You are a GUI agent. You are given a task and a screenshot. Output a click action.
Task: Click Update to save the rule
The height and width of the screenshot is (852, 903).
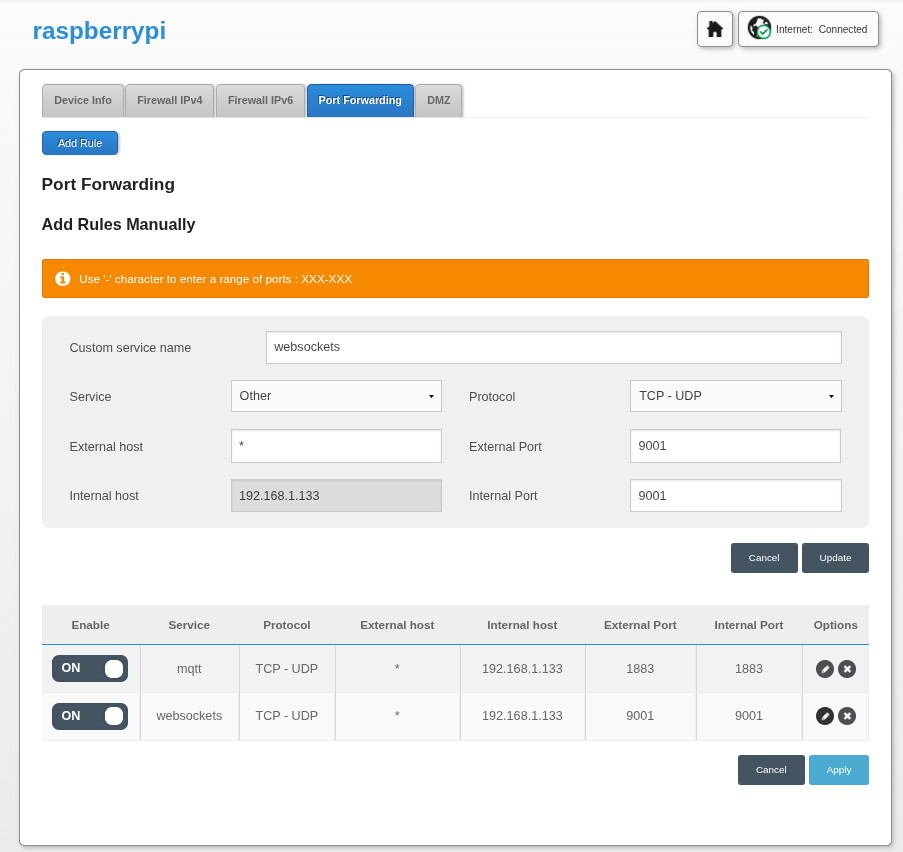[x=835, y=558]
